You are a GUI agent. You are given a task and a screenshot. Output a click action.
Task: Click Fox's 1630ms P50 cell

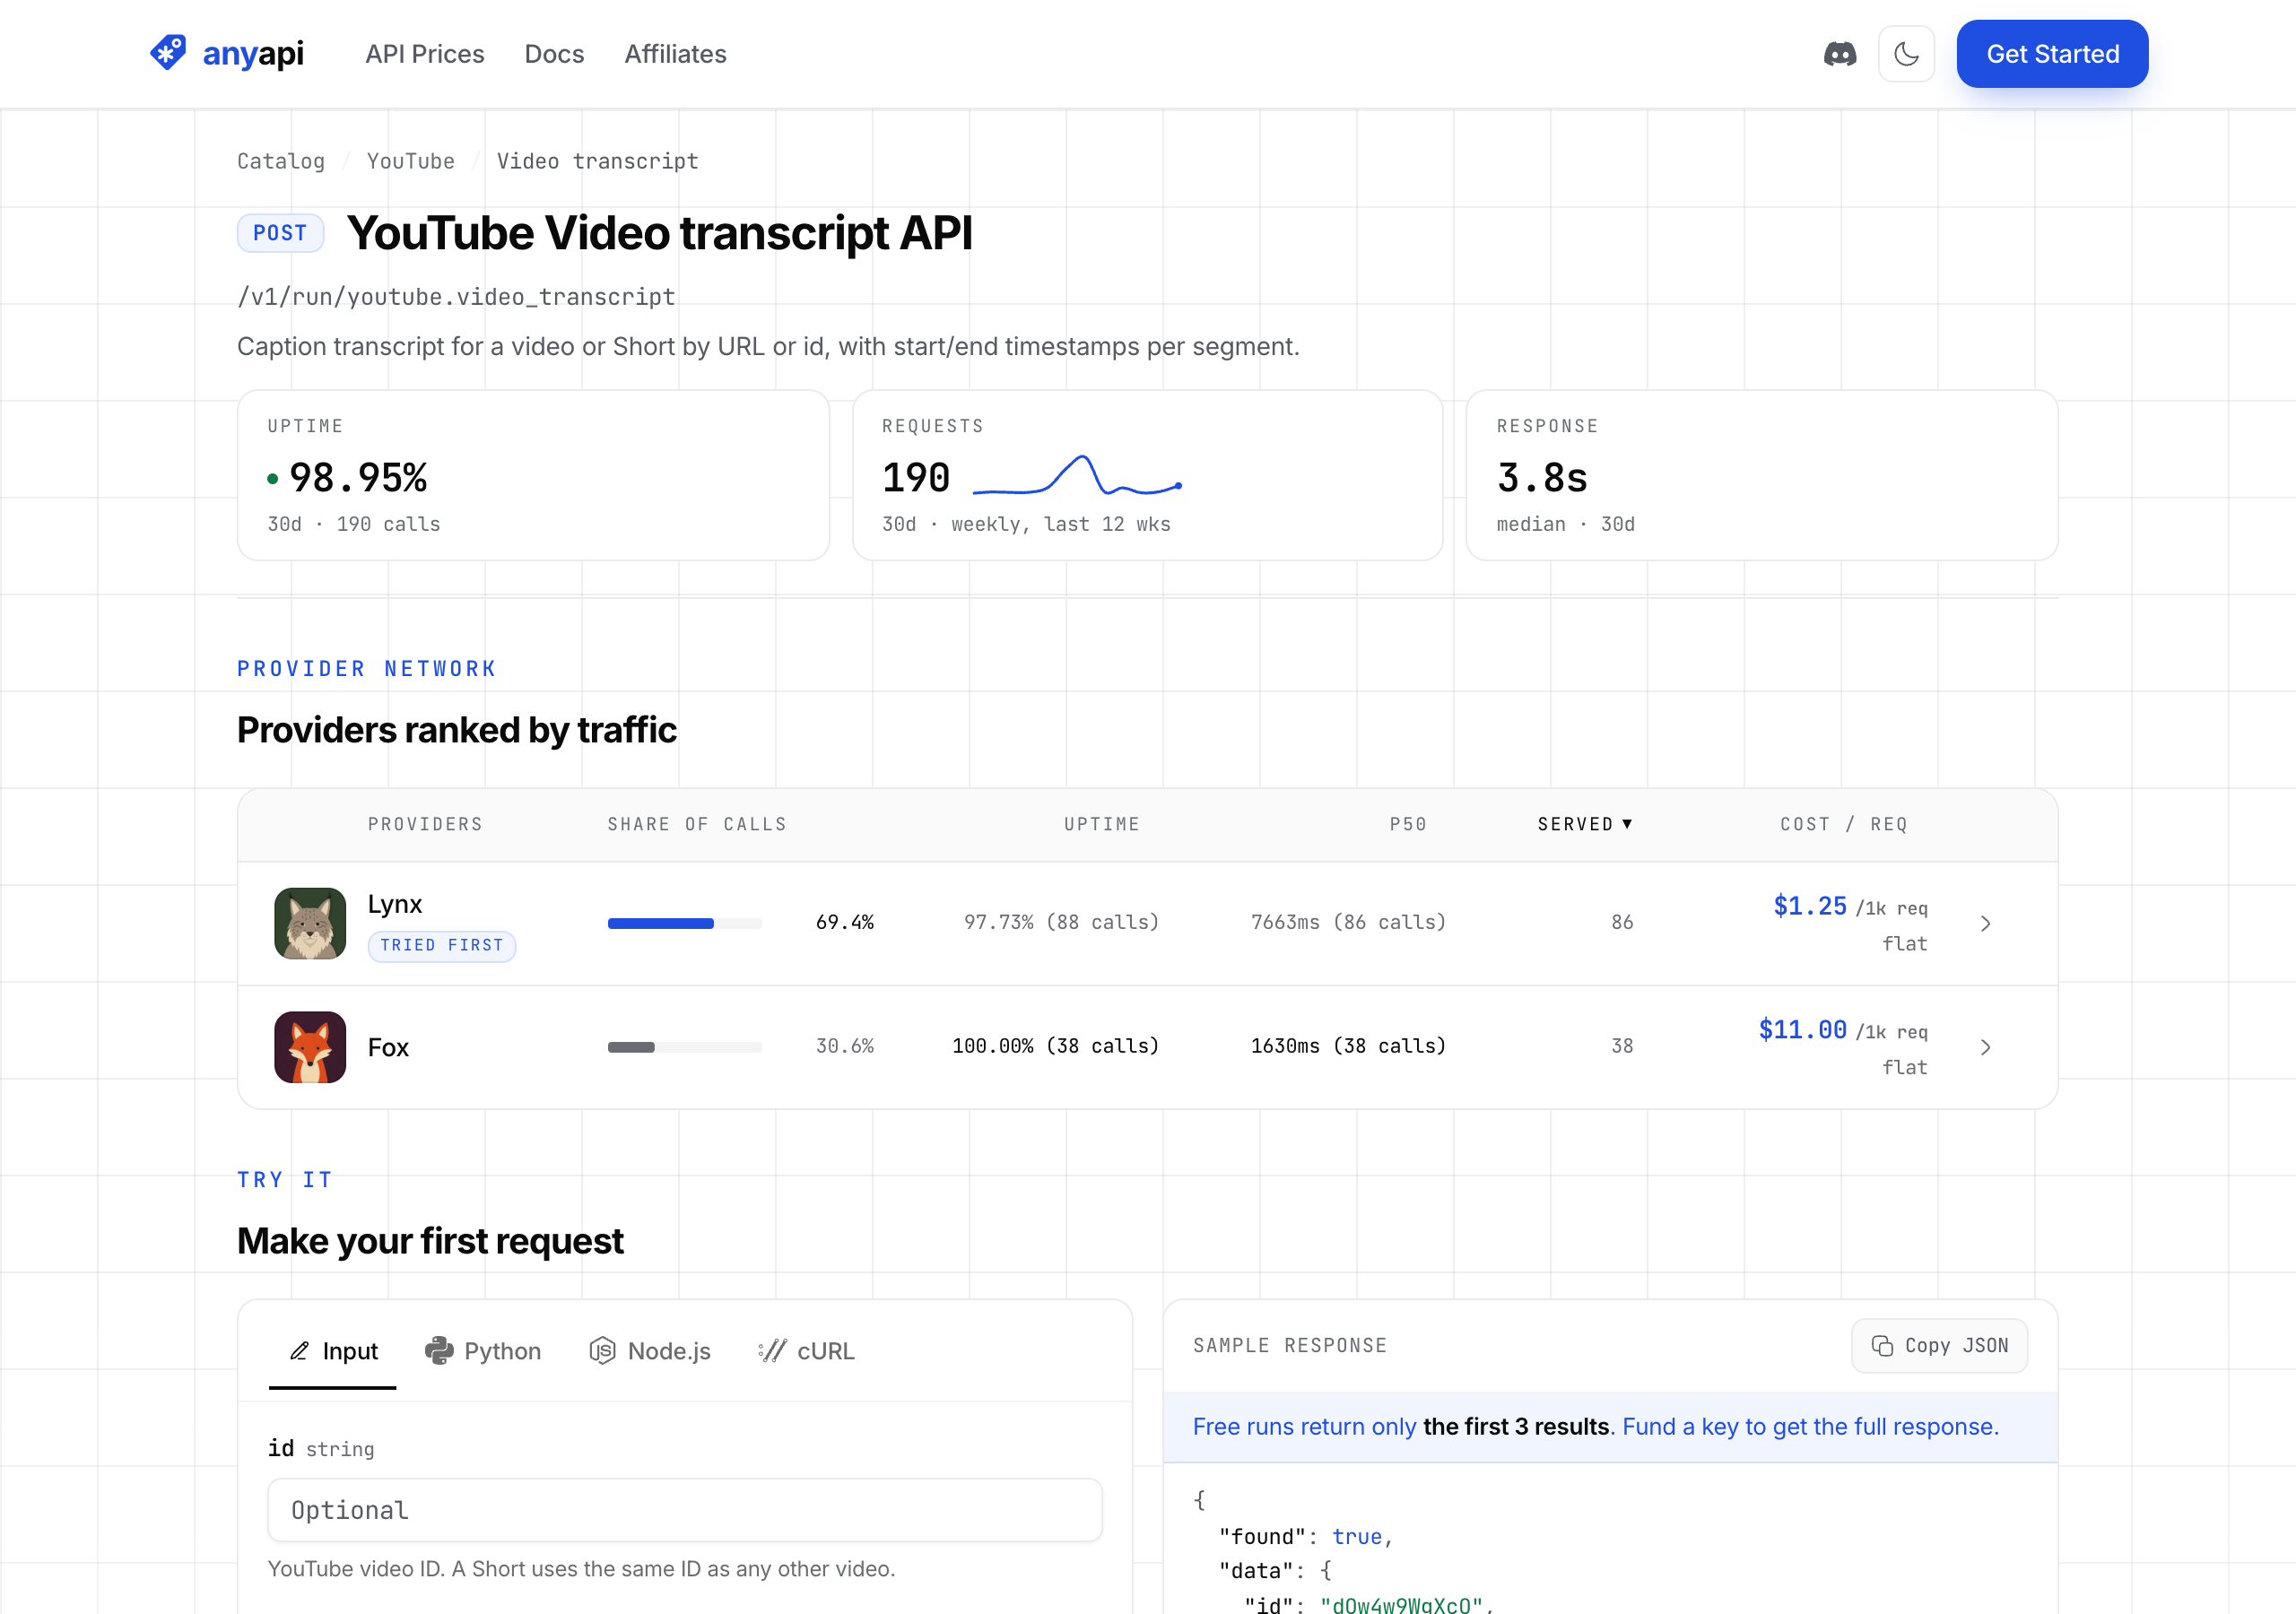[1348, 1046]
